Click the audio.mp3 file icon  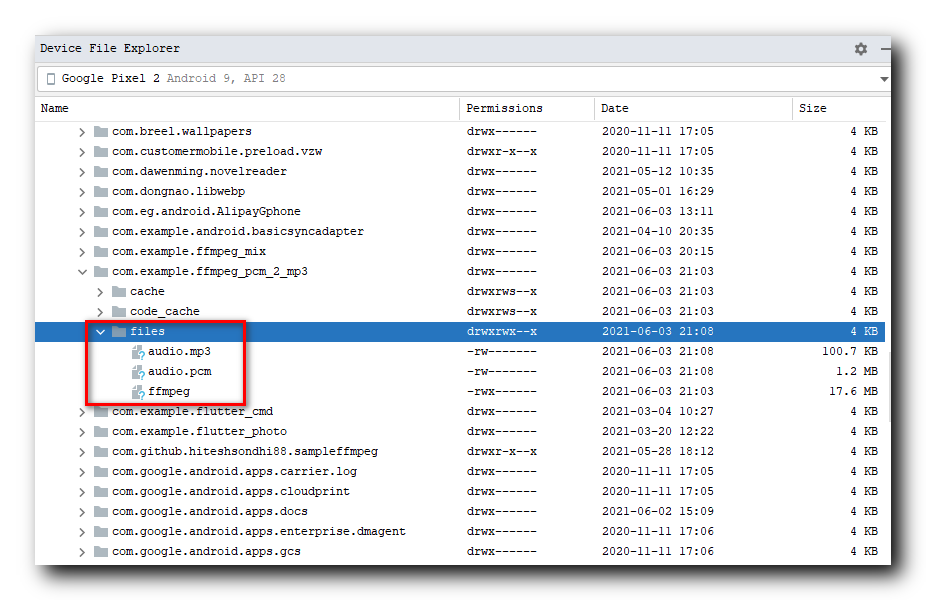138,353
